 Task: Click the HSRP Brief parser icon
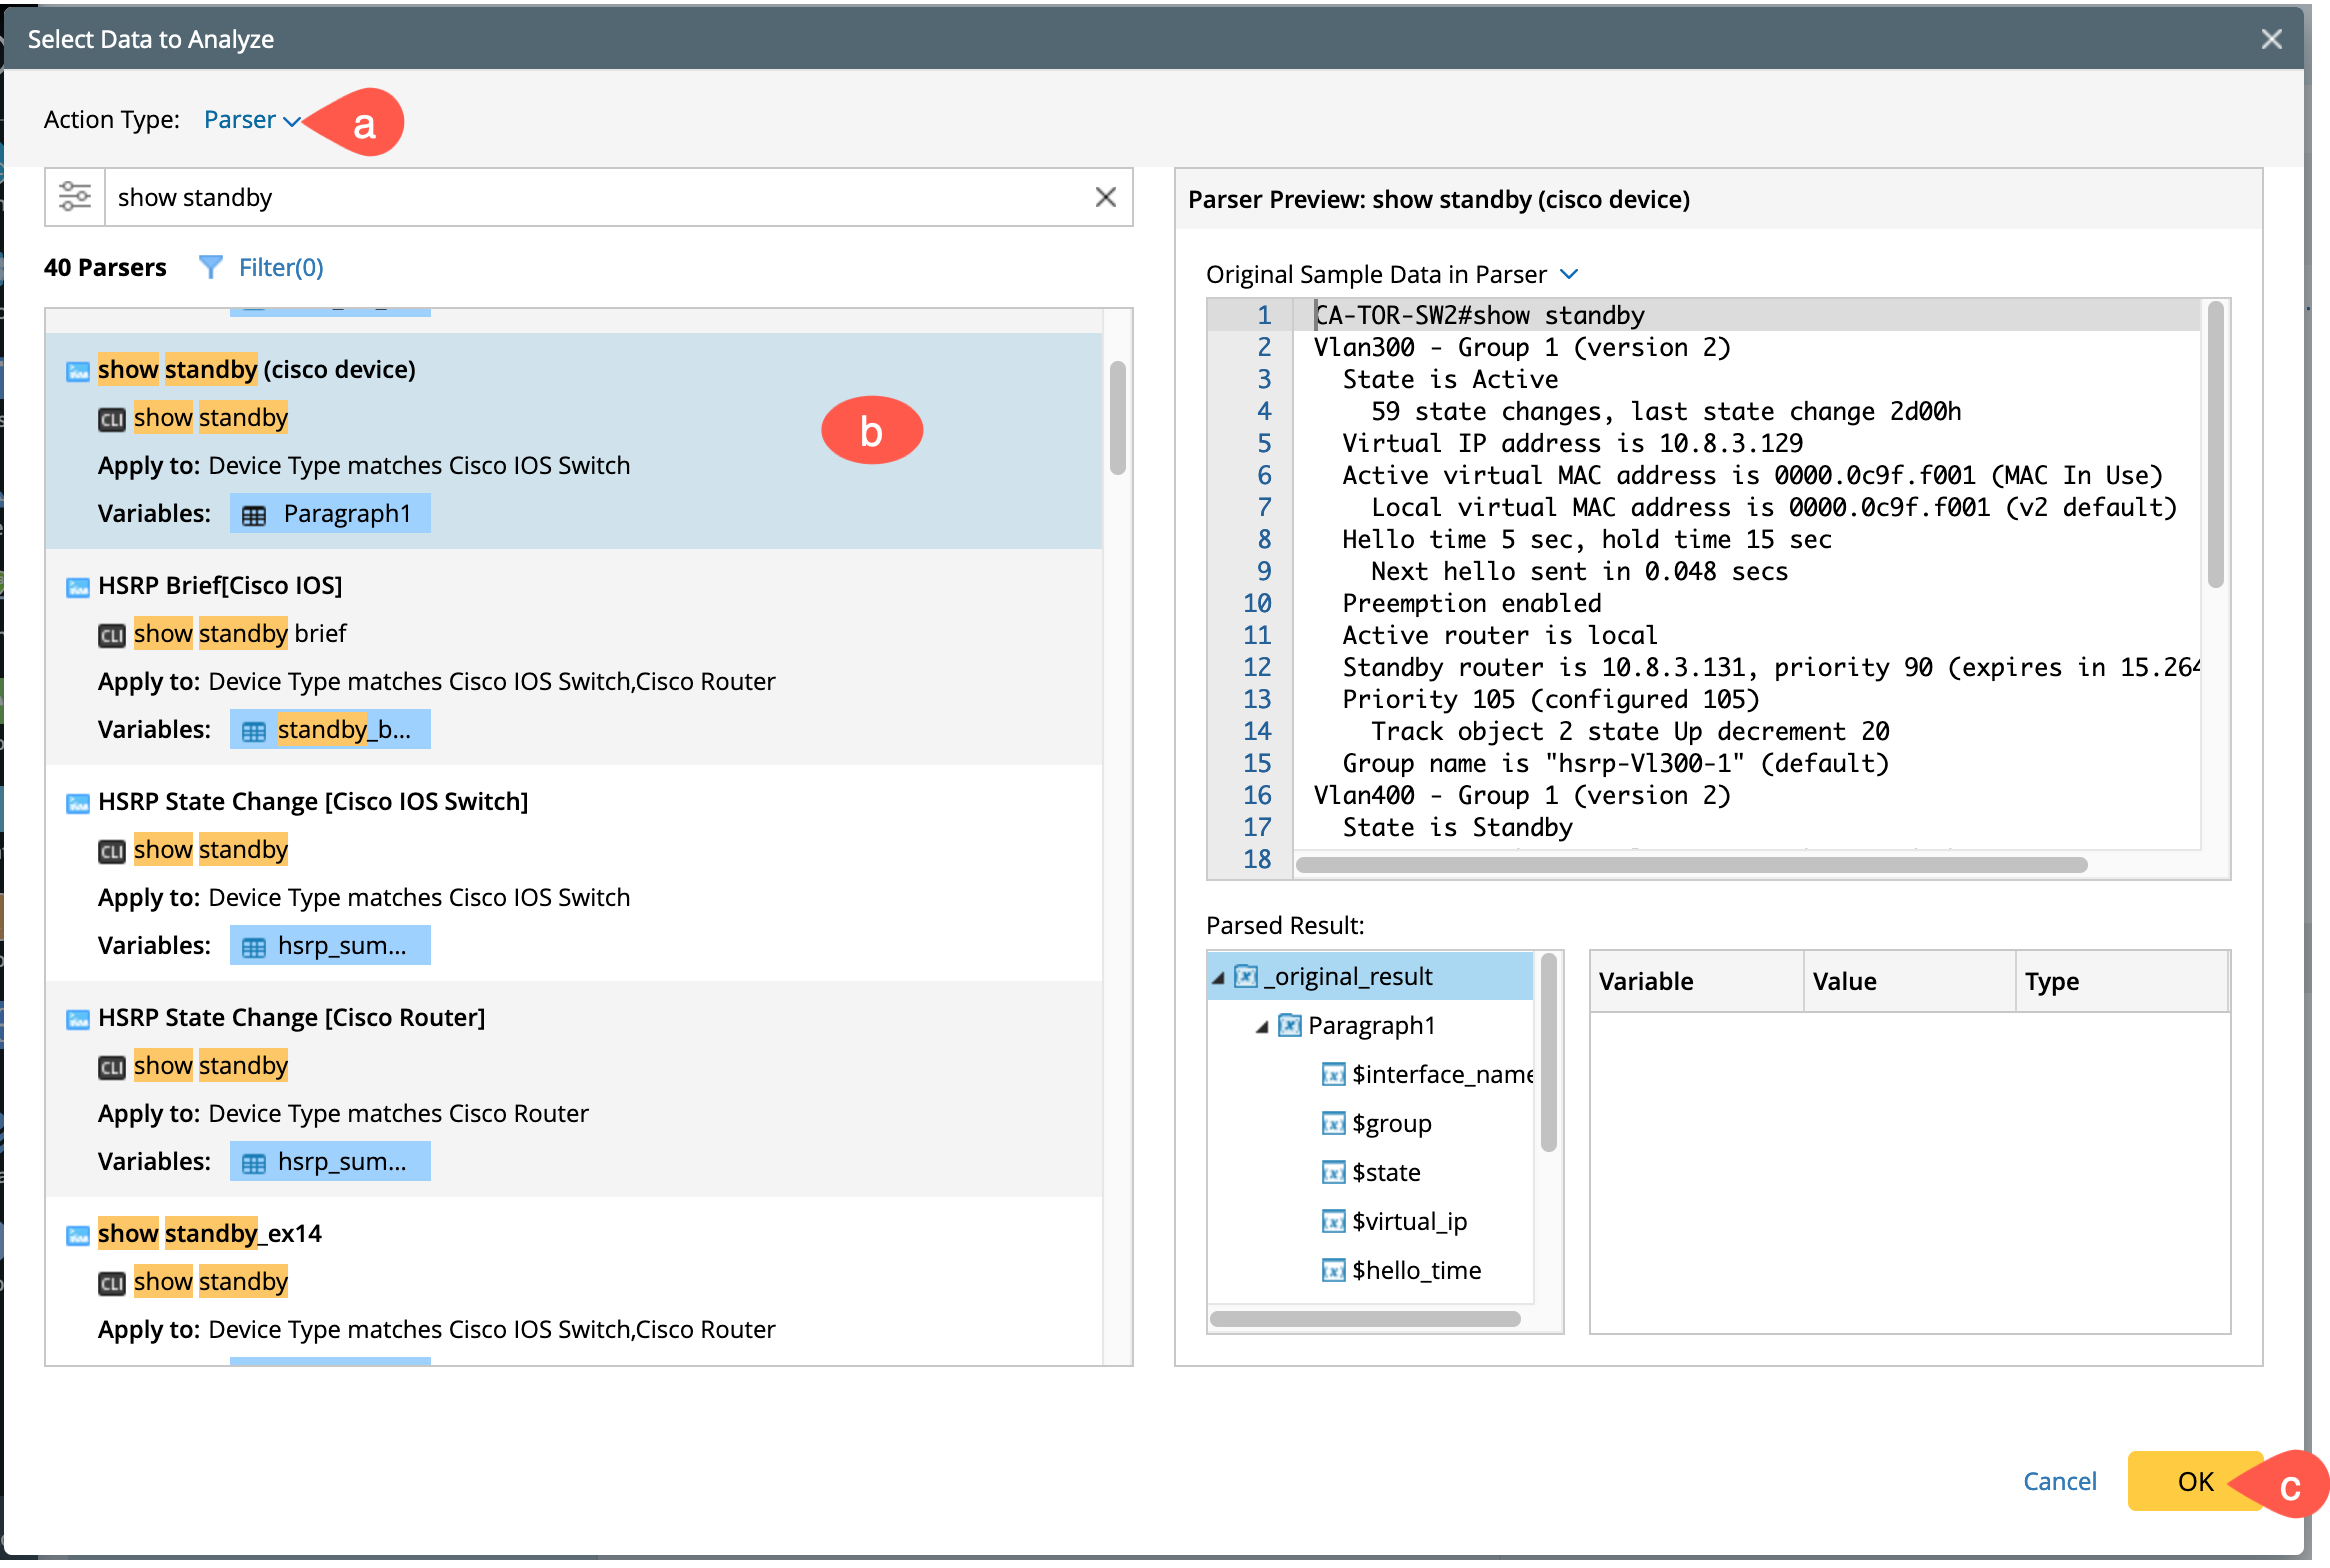point(77,587)
